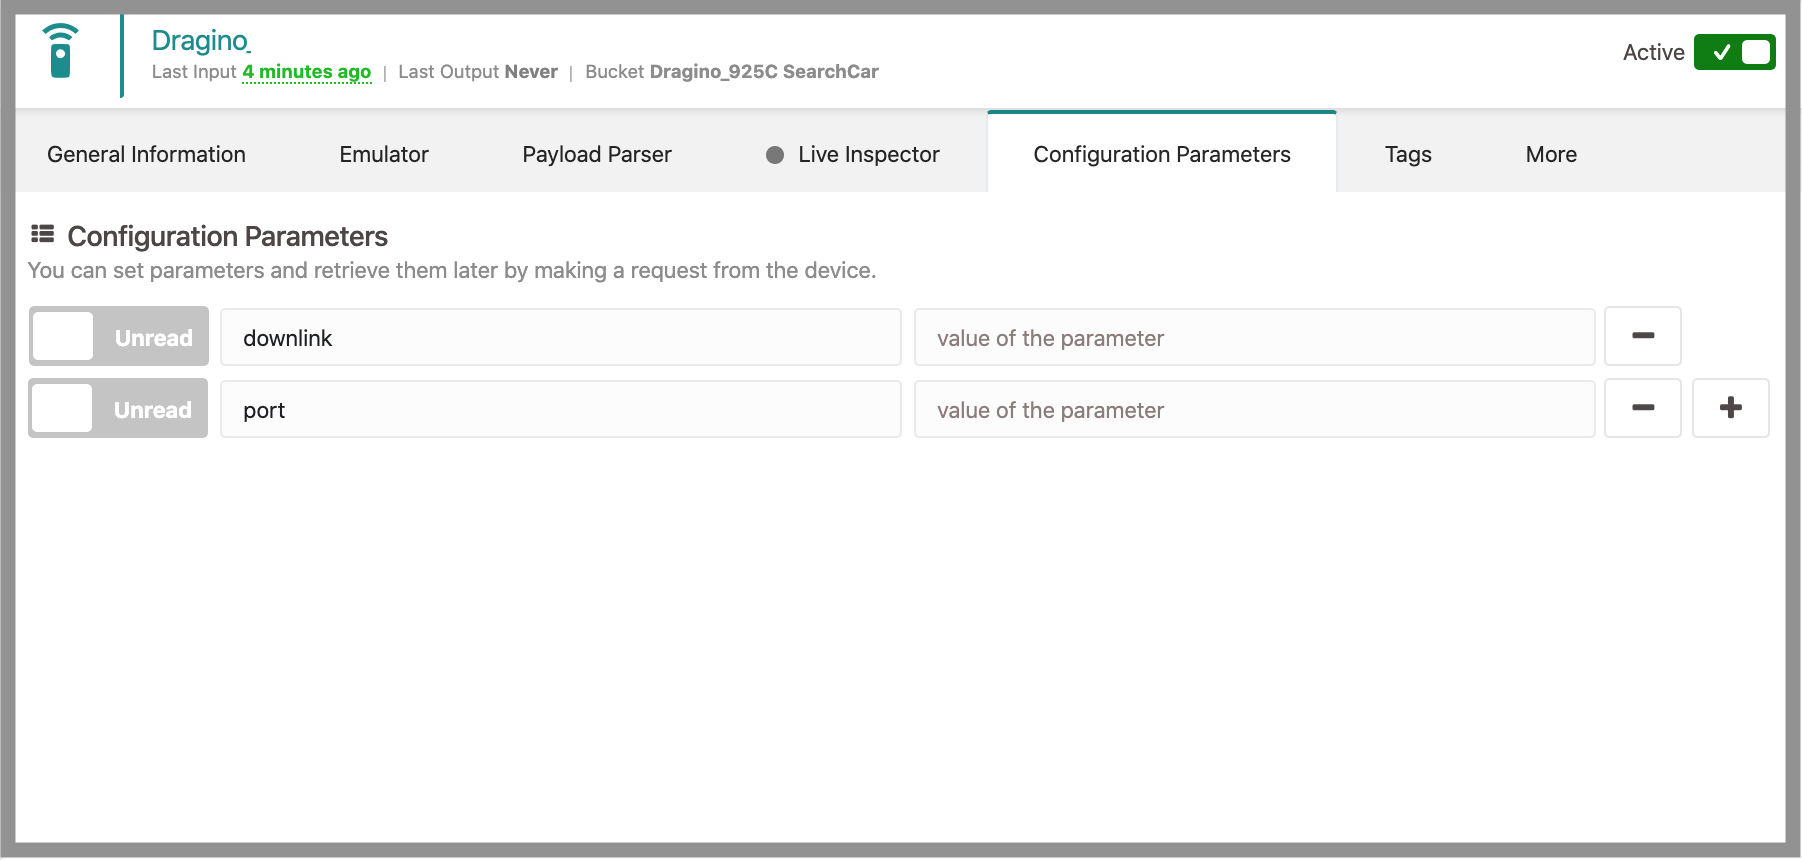The width and height of the screenshot is (1802, 860).
Task: Click the Configuration Parameters list icon
Action: (42, 234)
